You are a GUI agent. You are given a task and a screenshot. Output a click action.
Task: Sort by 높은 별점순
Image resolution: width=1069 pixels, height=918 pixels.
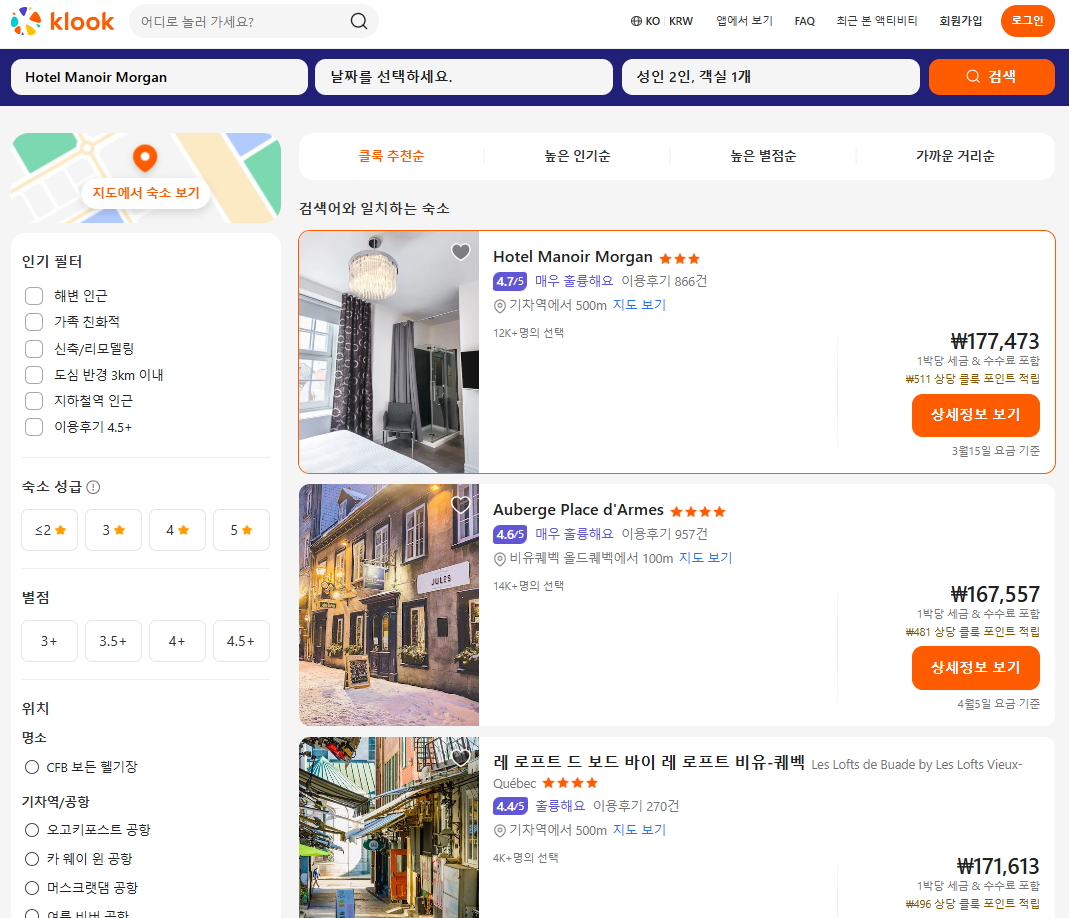(x=763, y=156)
